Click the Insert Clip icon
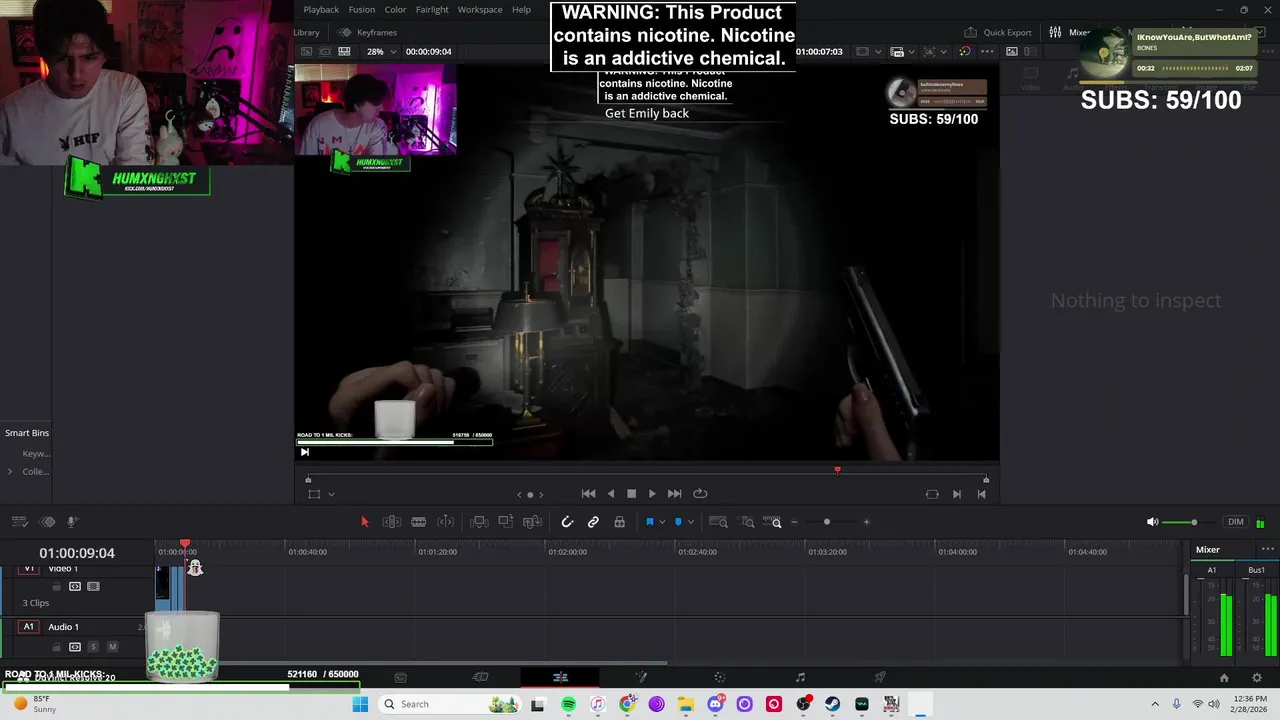The image size is (1280, 720). tap(479, 522)
